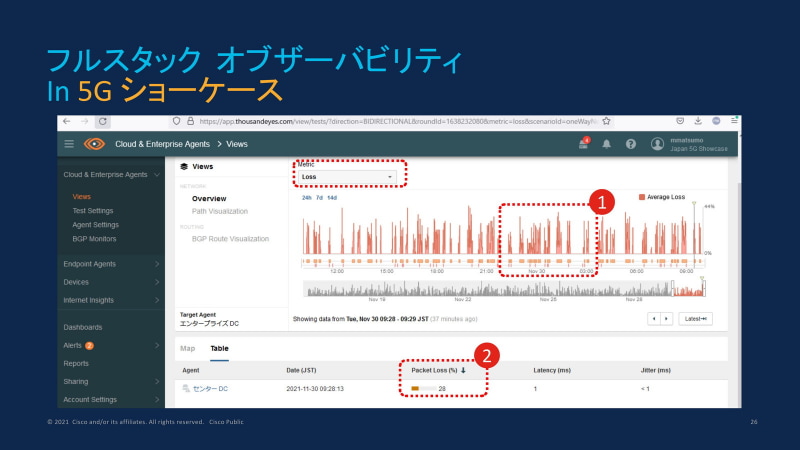Open the browser hamburger menu

pyautogui.click(x=734, y=121)
